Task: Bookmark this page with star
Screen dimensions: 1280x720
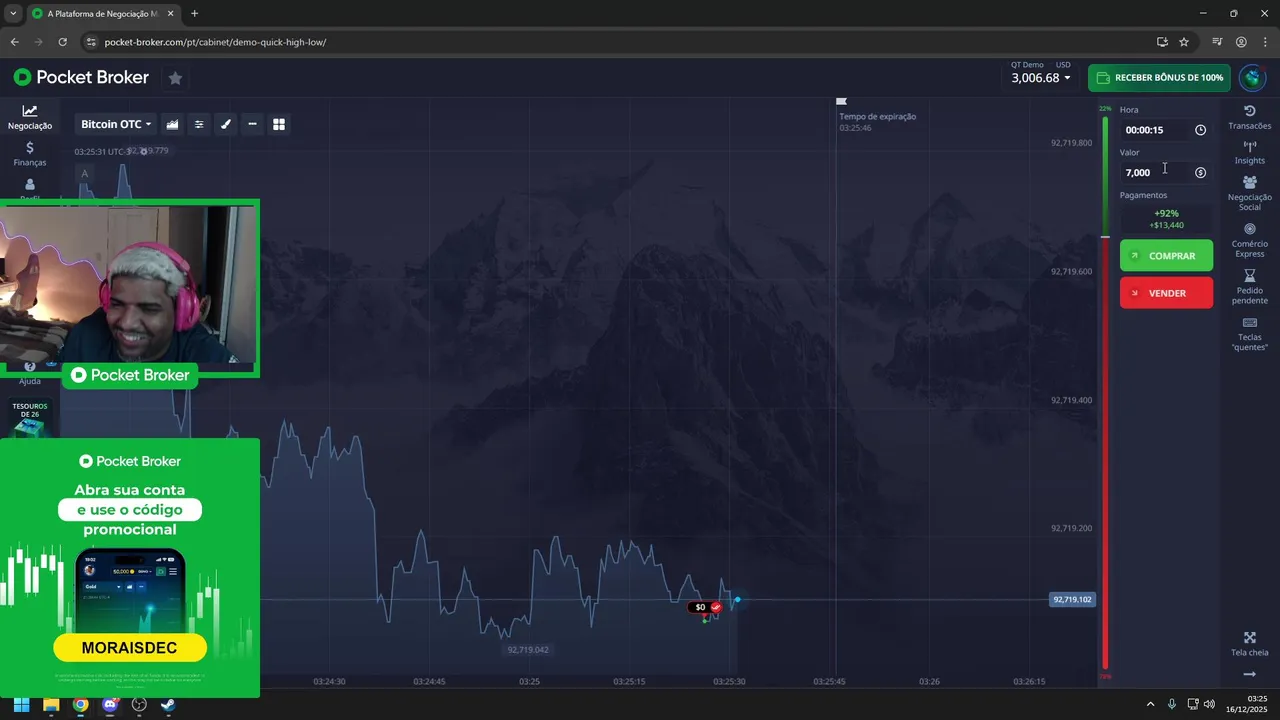Action: tap(1184, 42)
